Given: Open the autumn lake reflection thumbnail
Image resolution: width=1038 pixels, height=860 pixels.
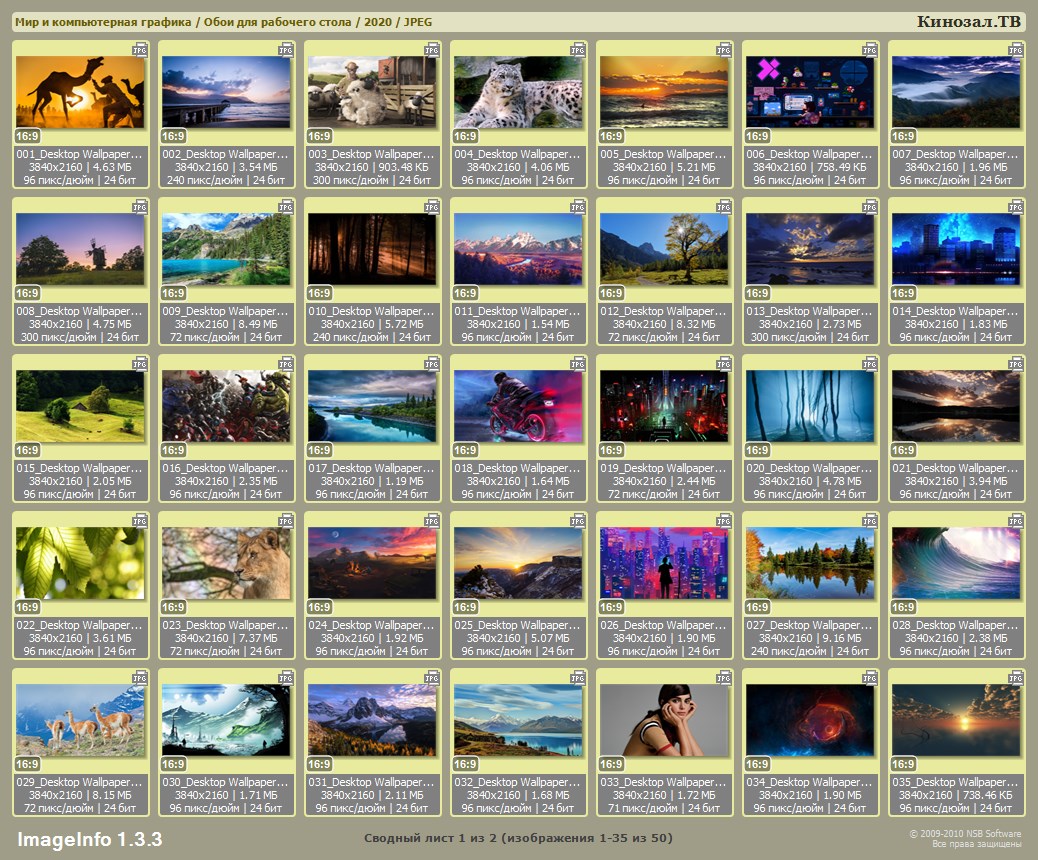Looking at the screenshot, I should point(810,563).
